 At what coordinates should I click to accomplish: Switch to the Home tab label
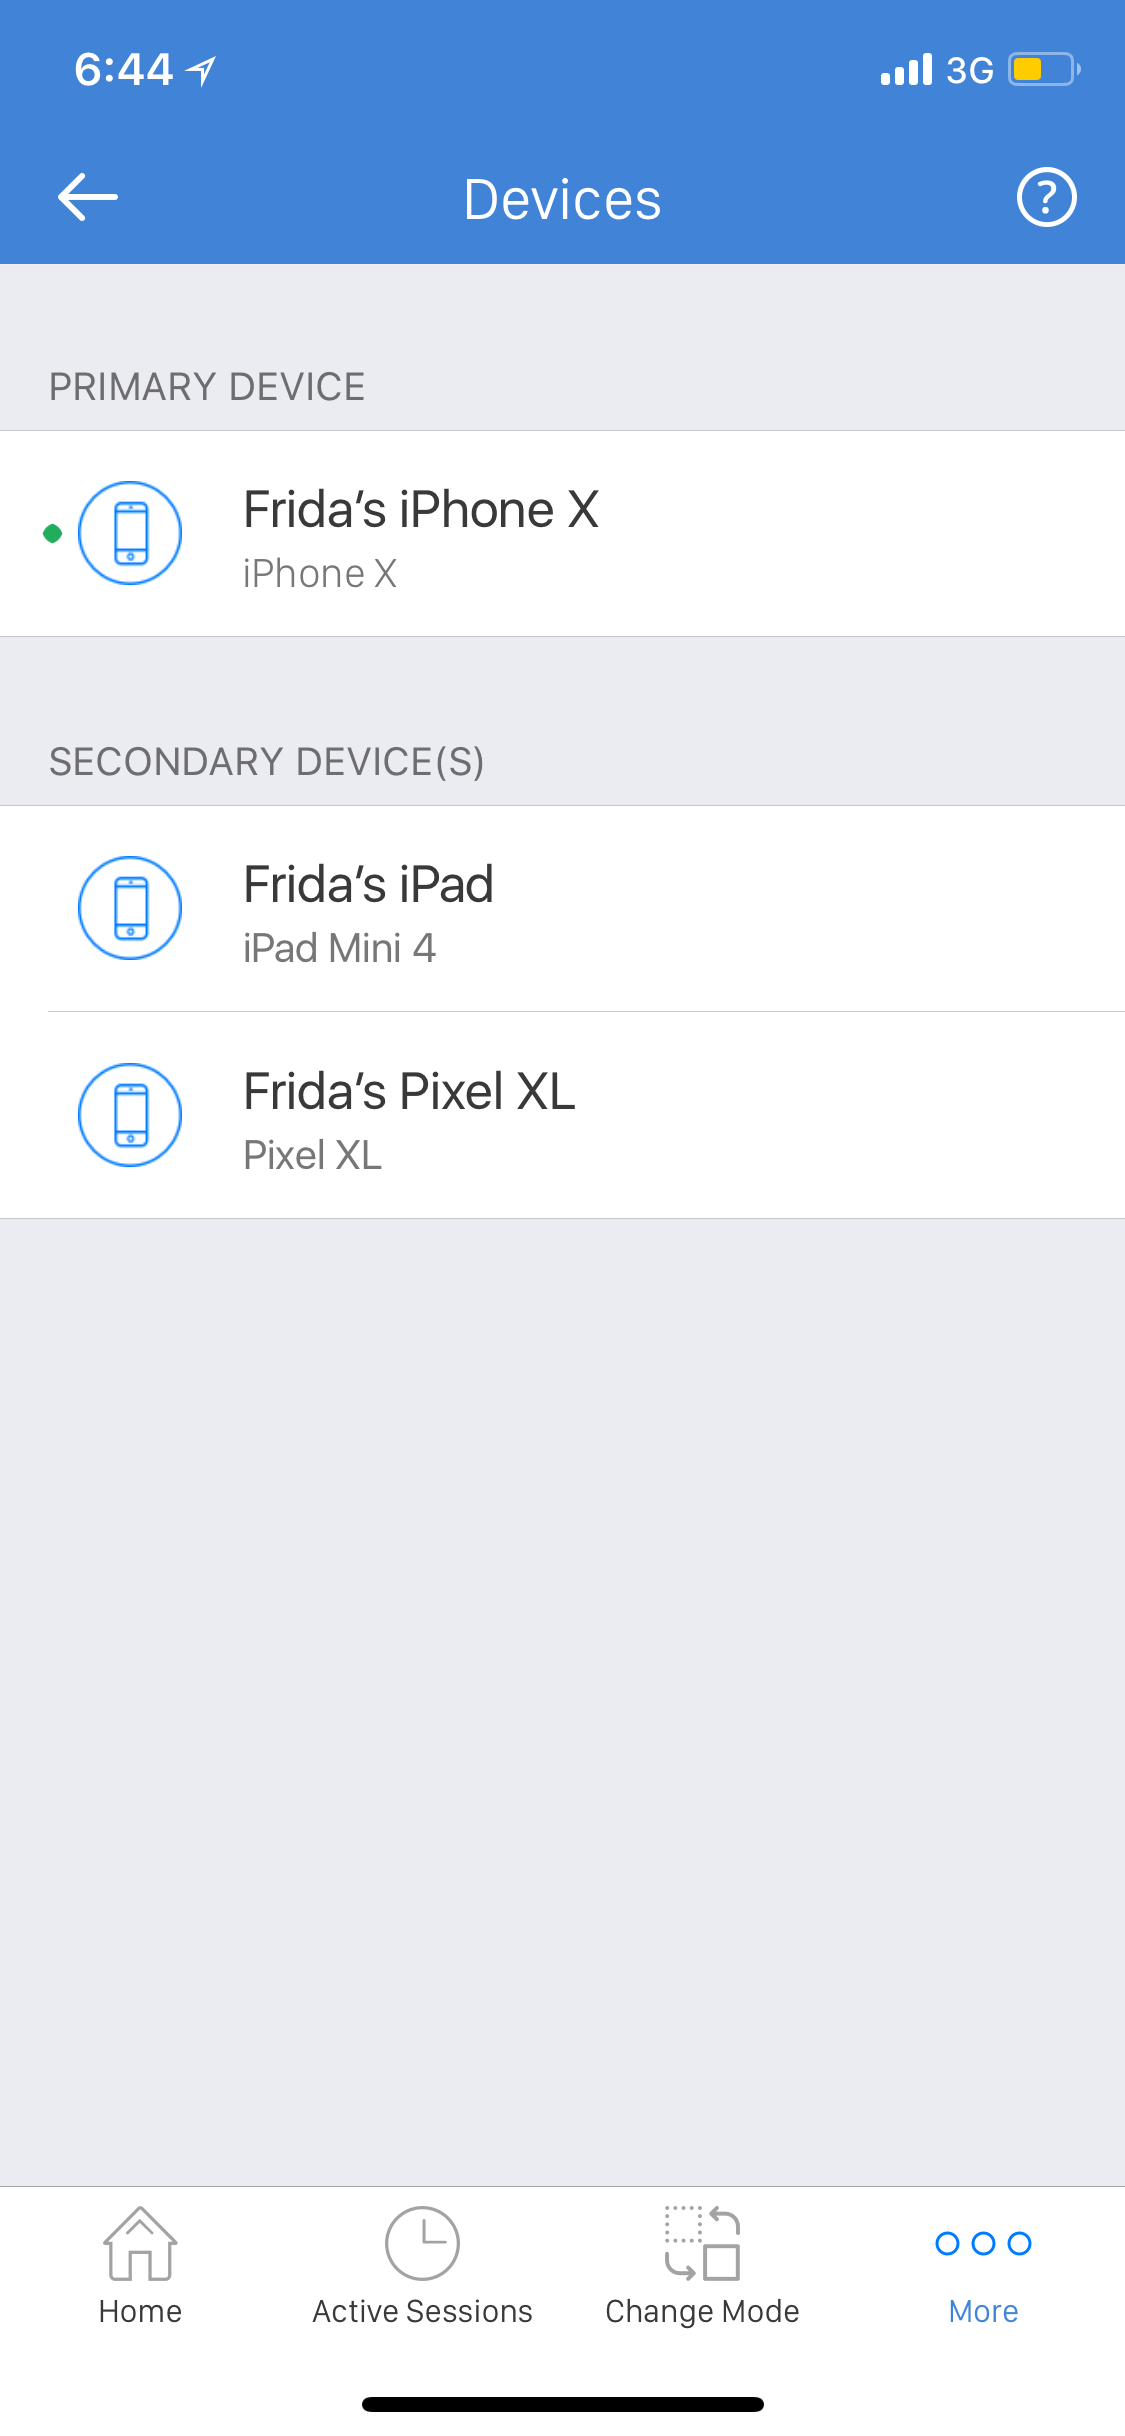coord(140,2312)
